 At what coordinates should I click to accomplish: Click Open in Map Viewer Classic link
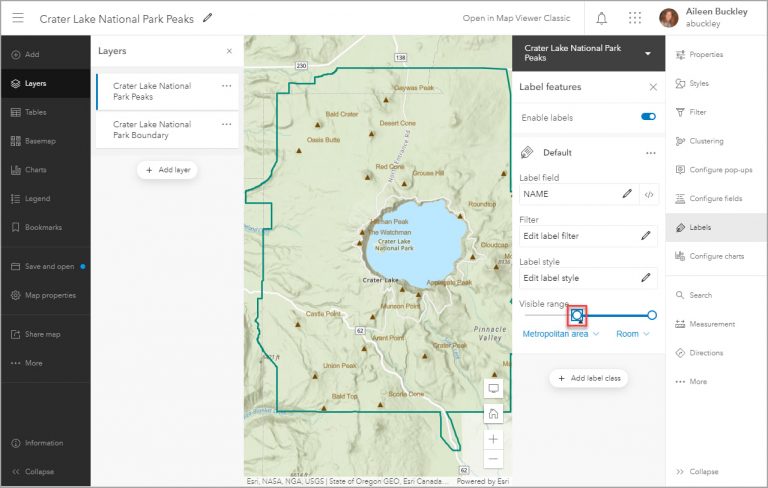(516, 18)
